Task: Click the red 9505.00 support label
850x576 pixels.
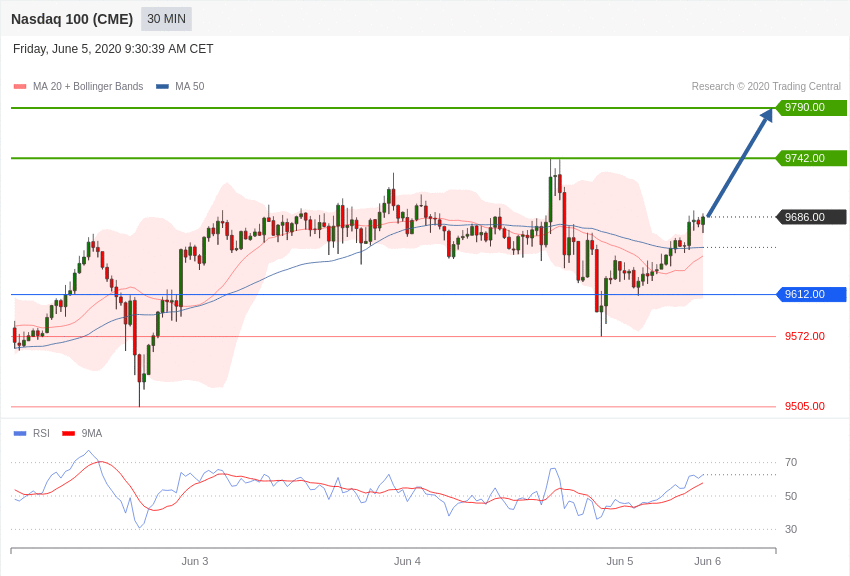Action: click(805, 406)
